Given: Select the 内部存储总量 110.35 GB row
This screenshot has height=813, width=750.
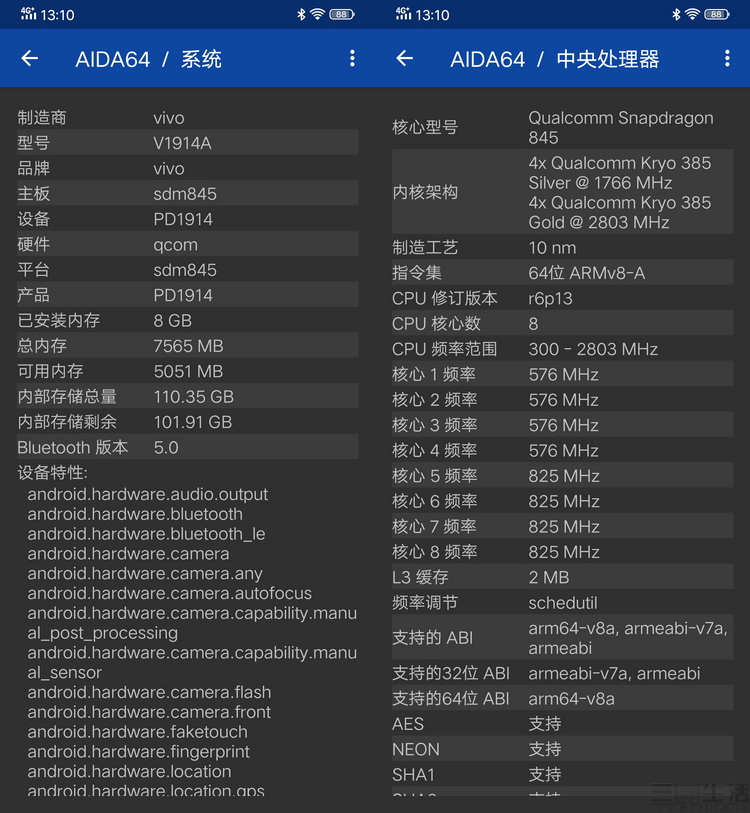Looking at the screenshot, I should (x=188, y=397).
